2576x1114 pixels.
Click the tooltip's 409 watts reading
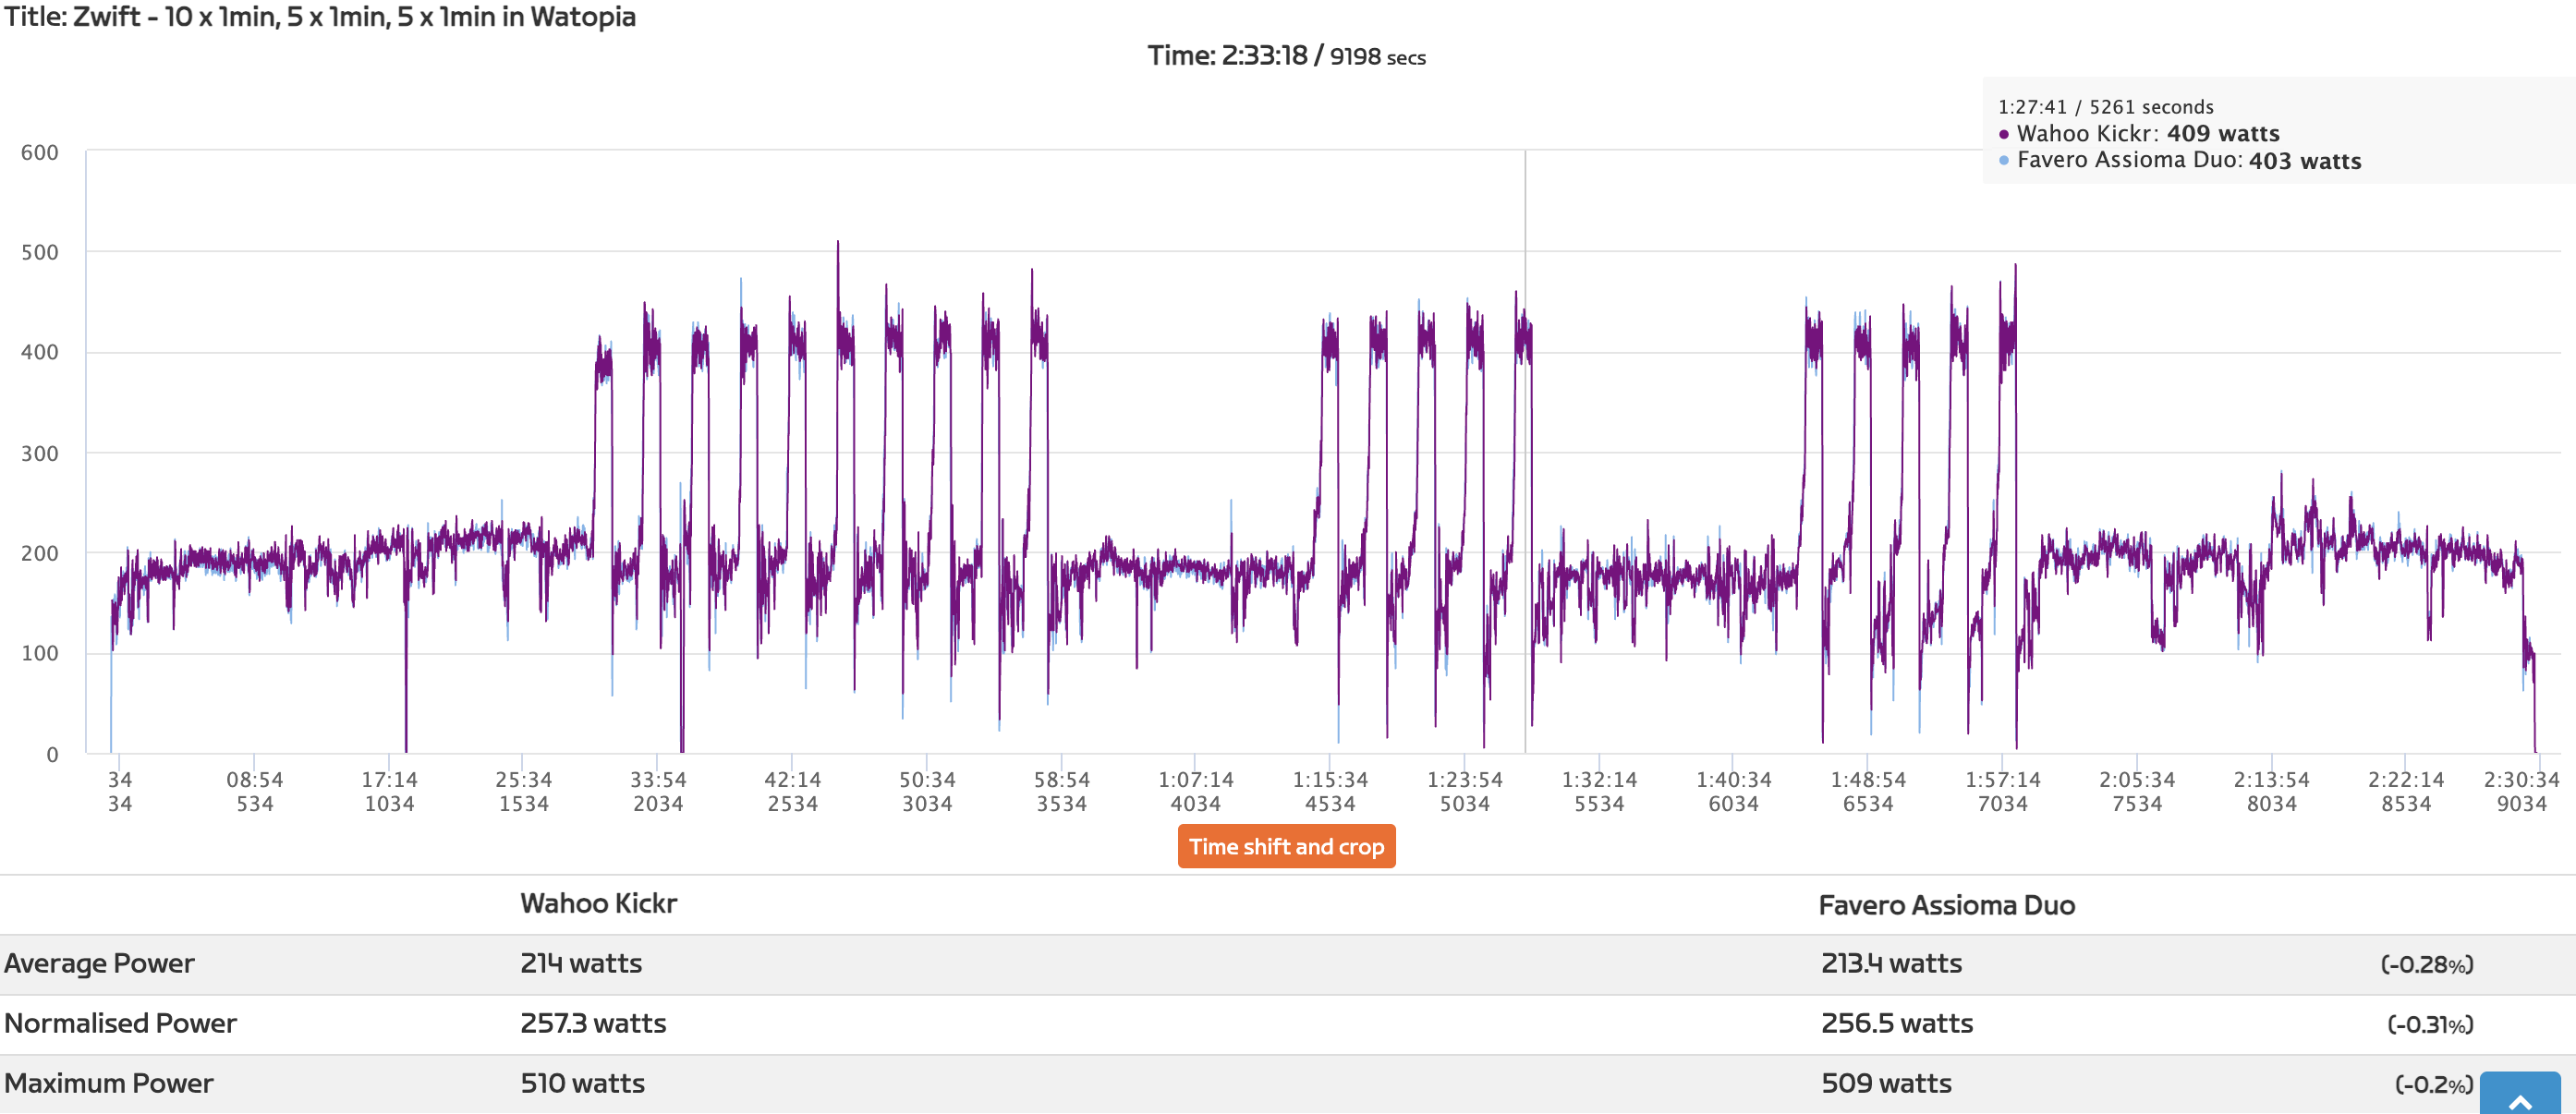pos(2223,134)
